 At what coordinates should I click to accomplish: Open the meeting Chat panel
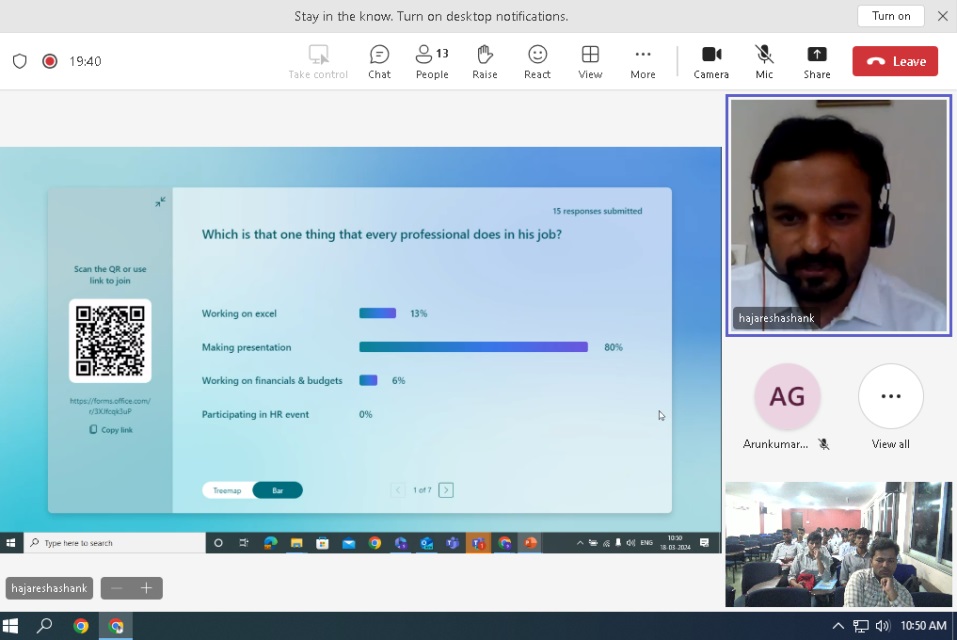tap(379, 62)
